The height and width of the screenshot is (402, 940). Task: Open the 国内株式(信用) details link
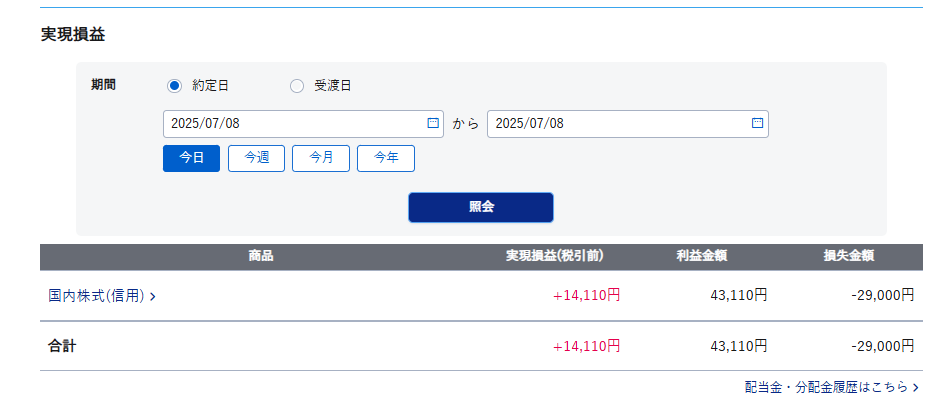[x=97, y=295]
